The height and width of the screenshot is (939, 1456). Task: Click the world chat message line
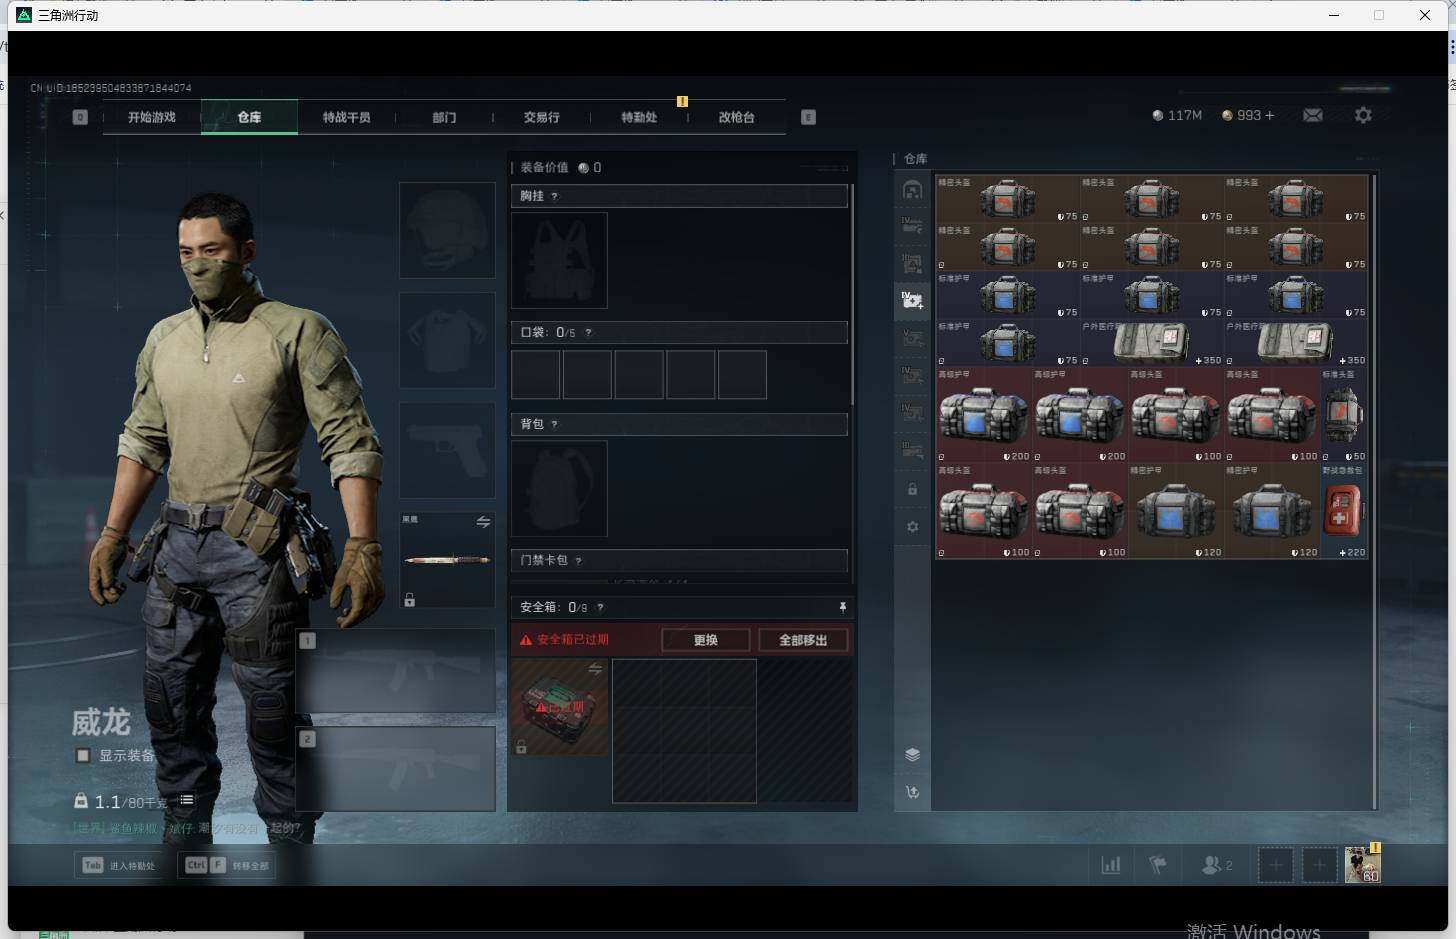tap(186, 828)
